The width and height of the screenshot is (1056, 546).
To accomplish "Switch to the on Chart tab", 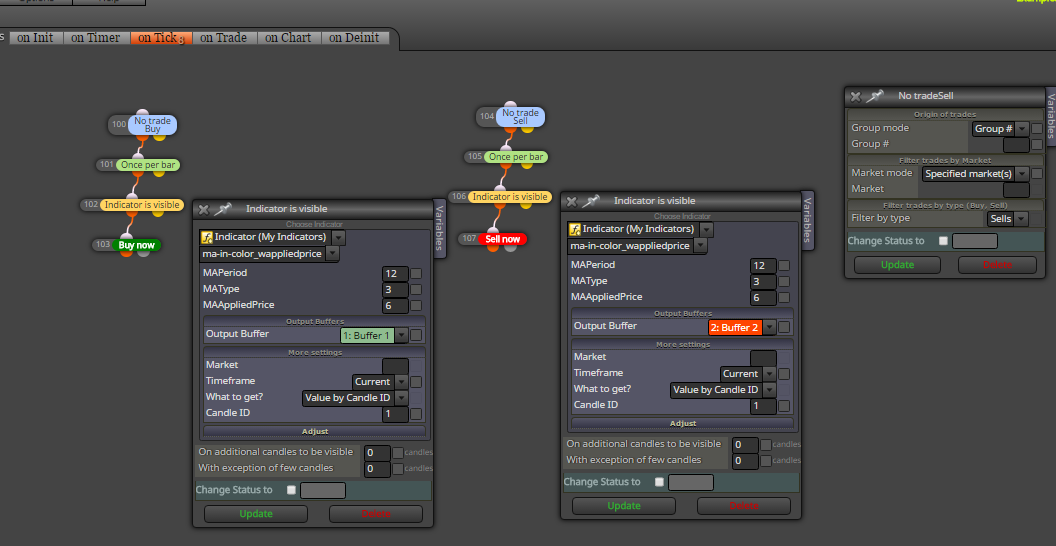I will [289, 38].
